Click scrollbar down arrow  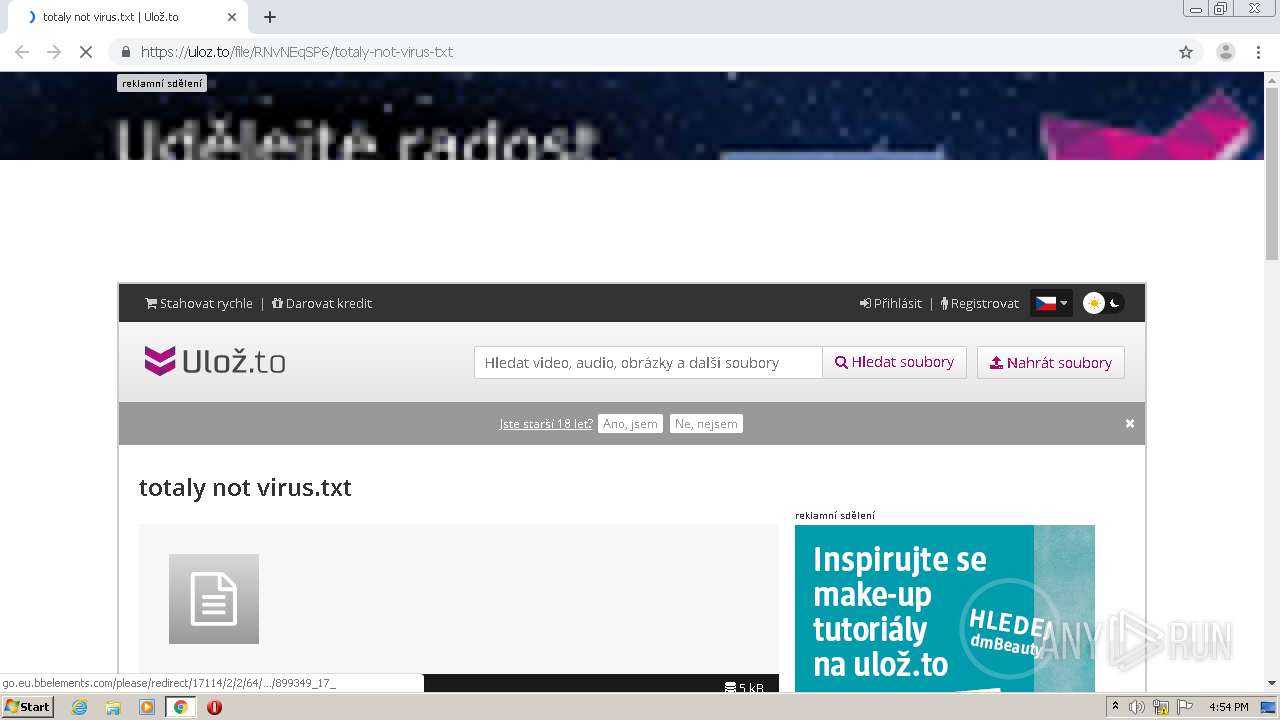(1272, 683)
